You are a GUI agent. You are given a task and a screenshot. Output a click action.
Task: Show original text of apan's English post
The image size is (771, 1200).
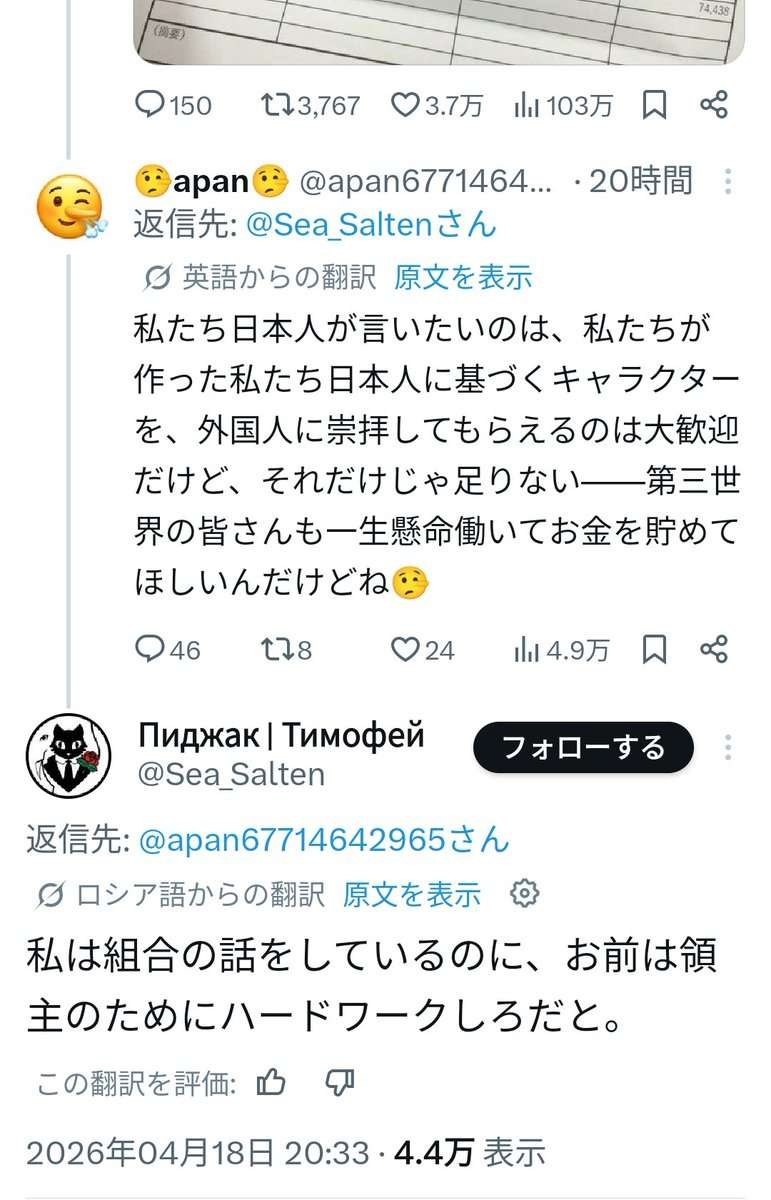click(463, 277)
